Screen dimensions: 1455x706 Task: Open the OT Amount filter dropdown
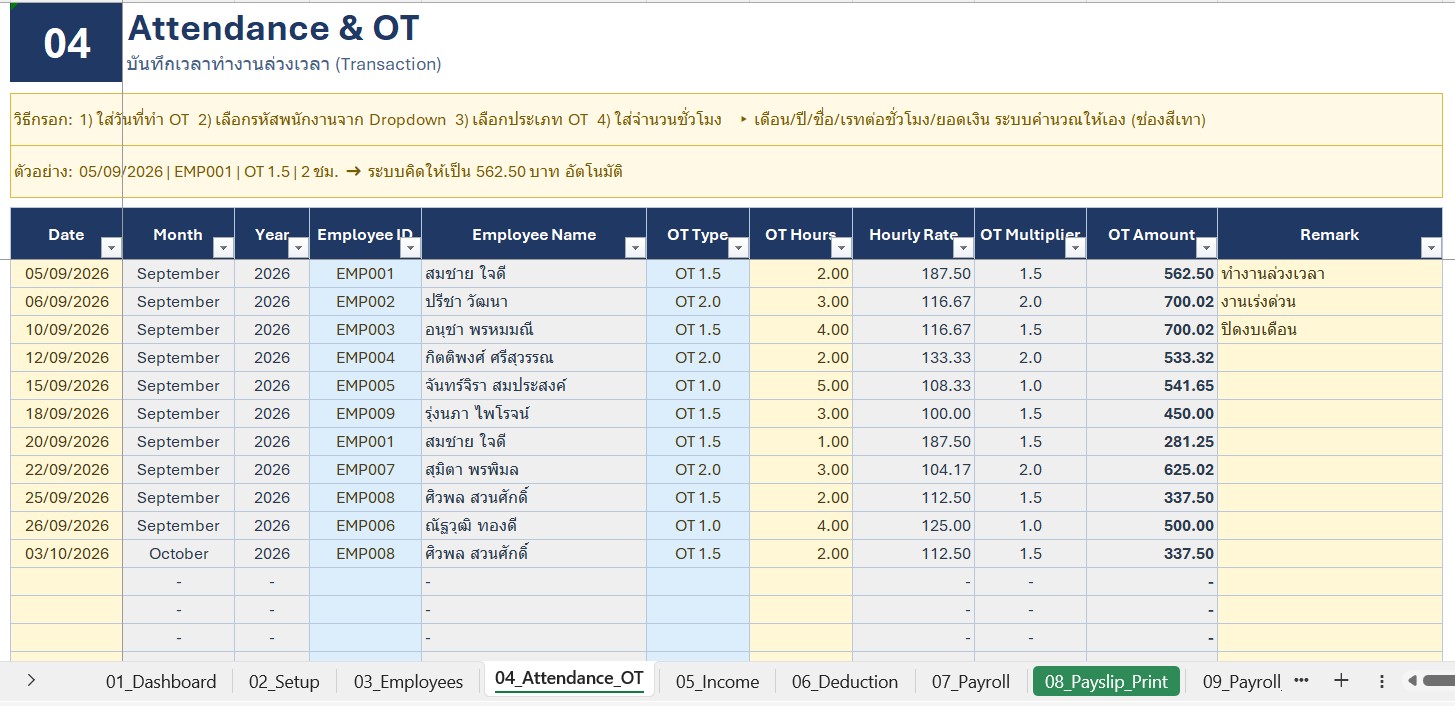1206,248
